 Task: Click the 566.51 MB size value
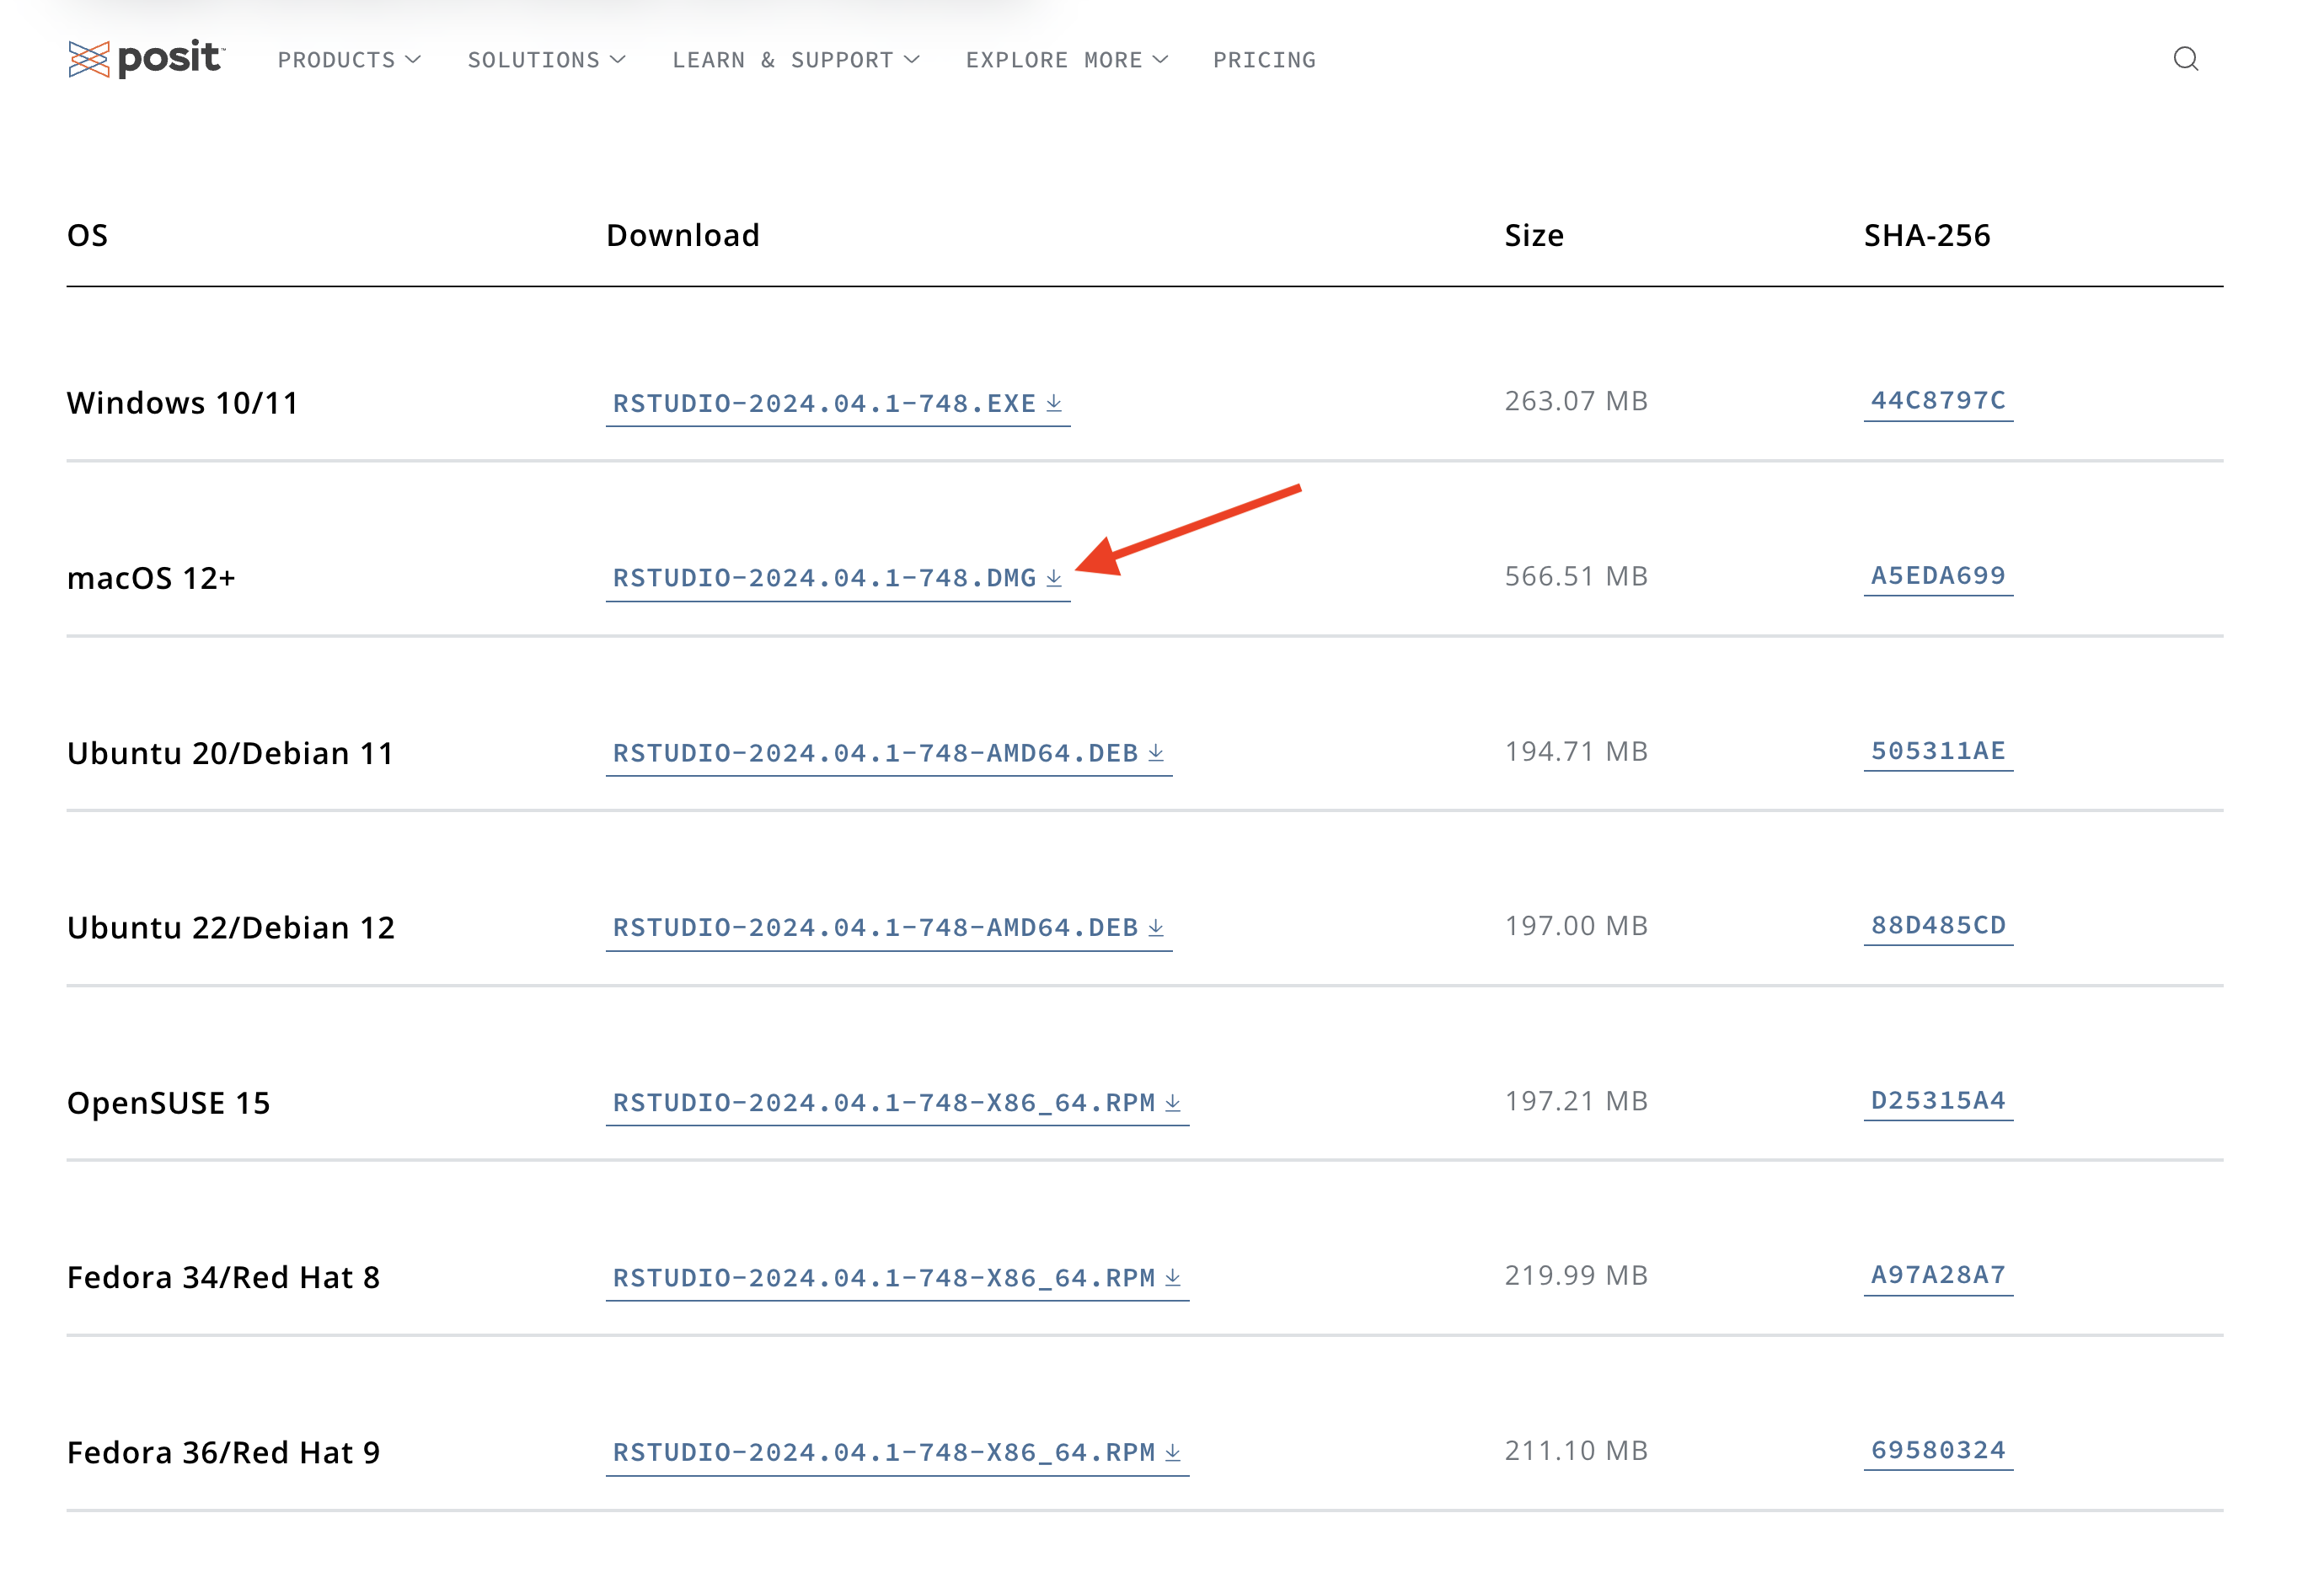pyautogui.click(x=1576, y=576)
